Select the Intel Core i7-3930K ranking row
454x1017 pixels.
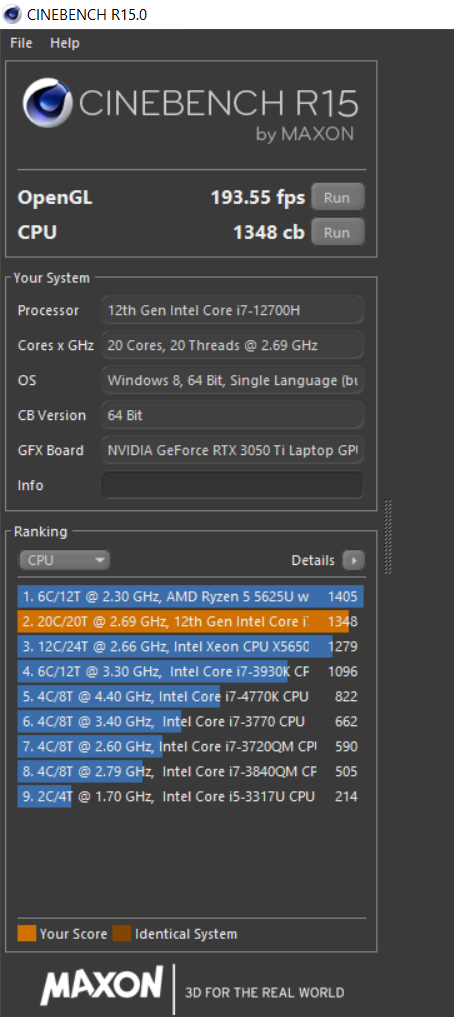tap(191, 671)
